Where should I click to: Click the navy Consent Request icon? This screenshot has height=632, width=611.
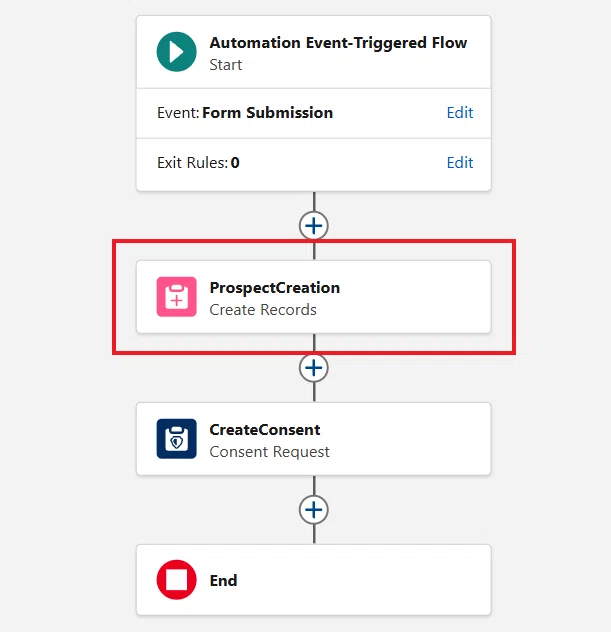pyautogui.click(x=177, y=439)
